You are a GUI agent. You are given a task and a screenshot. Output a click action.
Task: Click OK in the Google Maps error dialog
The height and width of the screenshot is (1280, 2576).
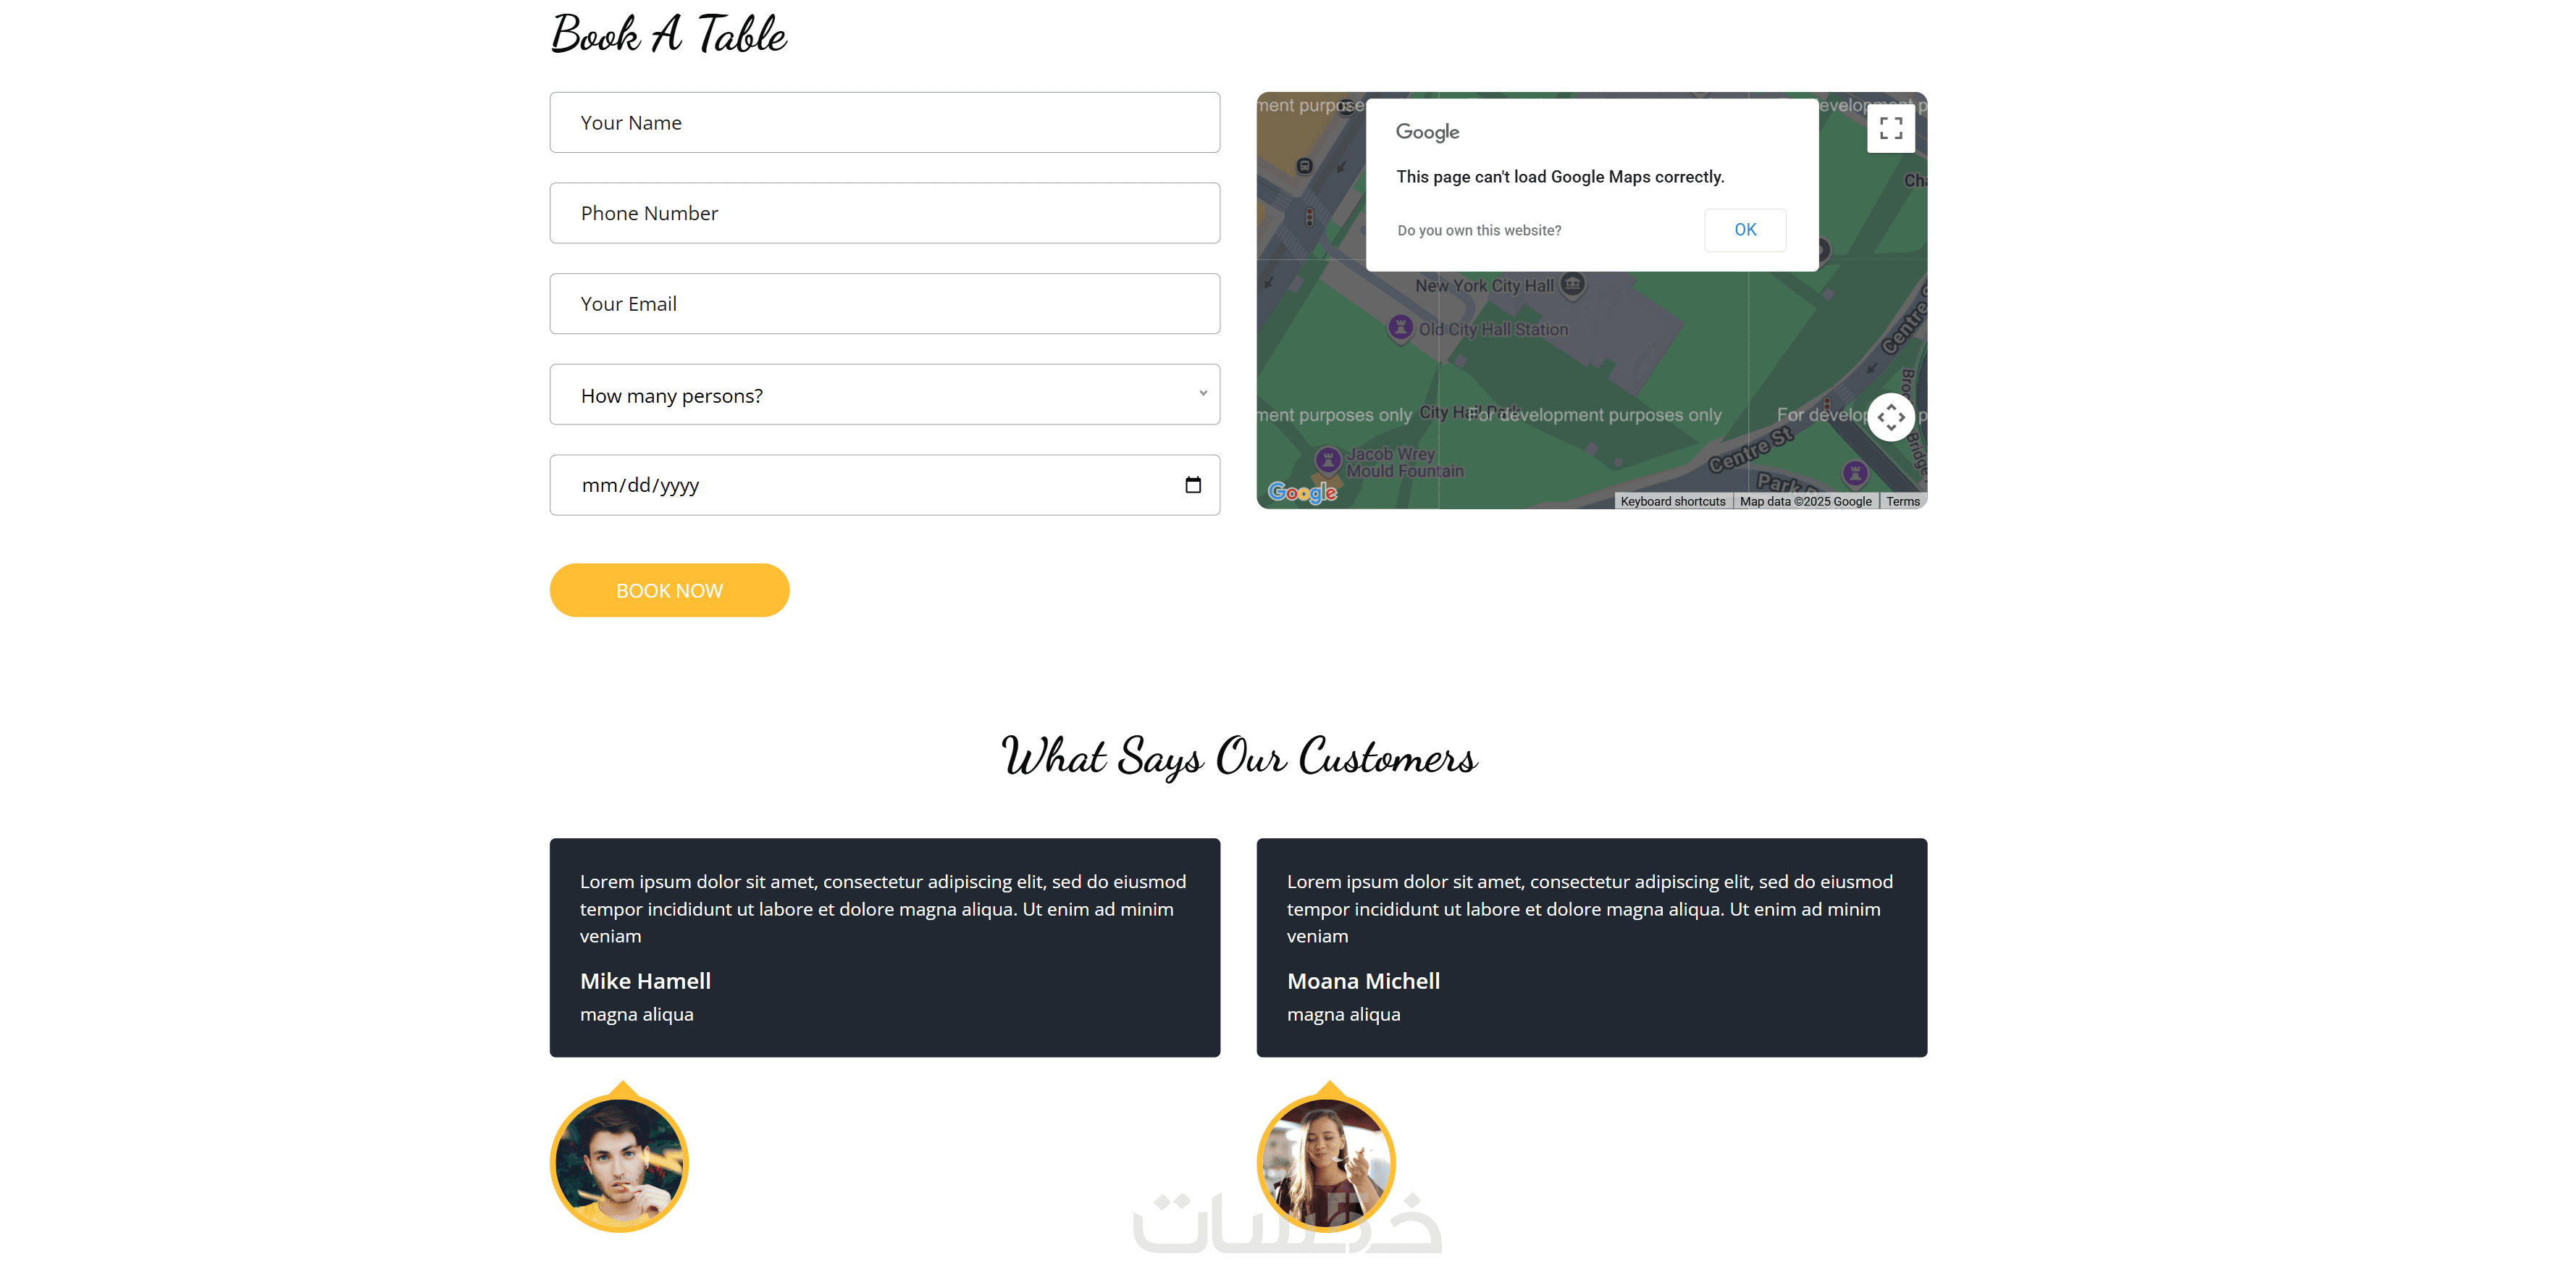1744,230
